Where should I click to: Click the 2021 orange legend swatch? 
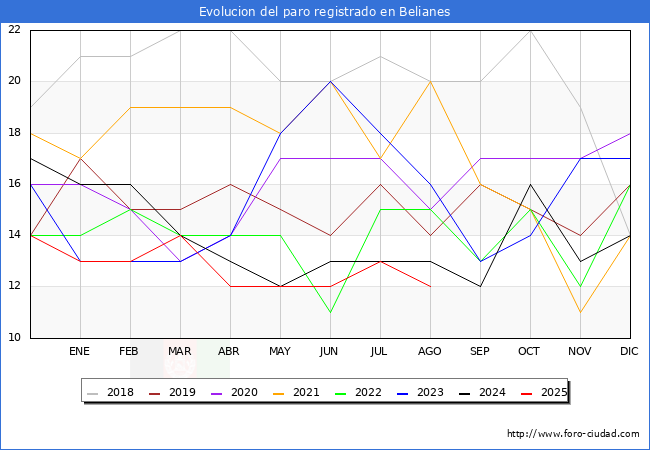279,393
